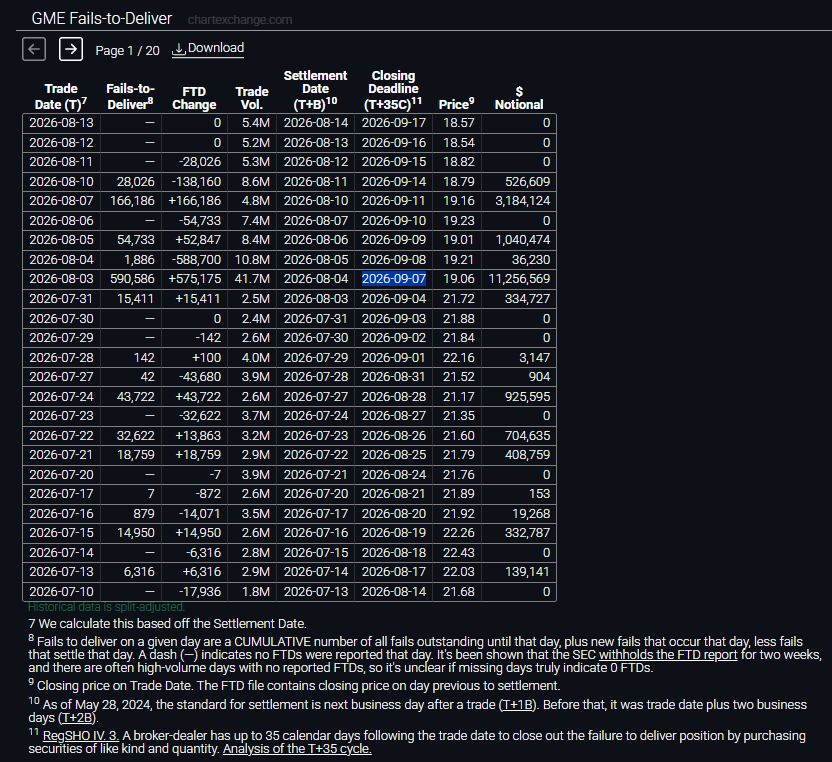Click price 18.57 cell

[458, 123]
